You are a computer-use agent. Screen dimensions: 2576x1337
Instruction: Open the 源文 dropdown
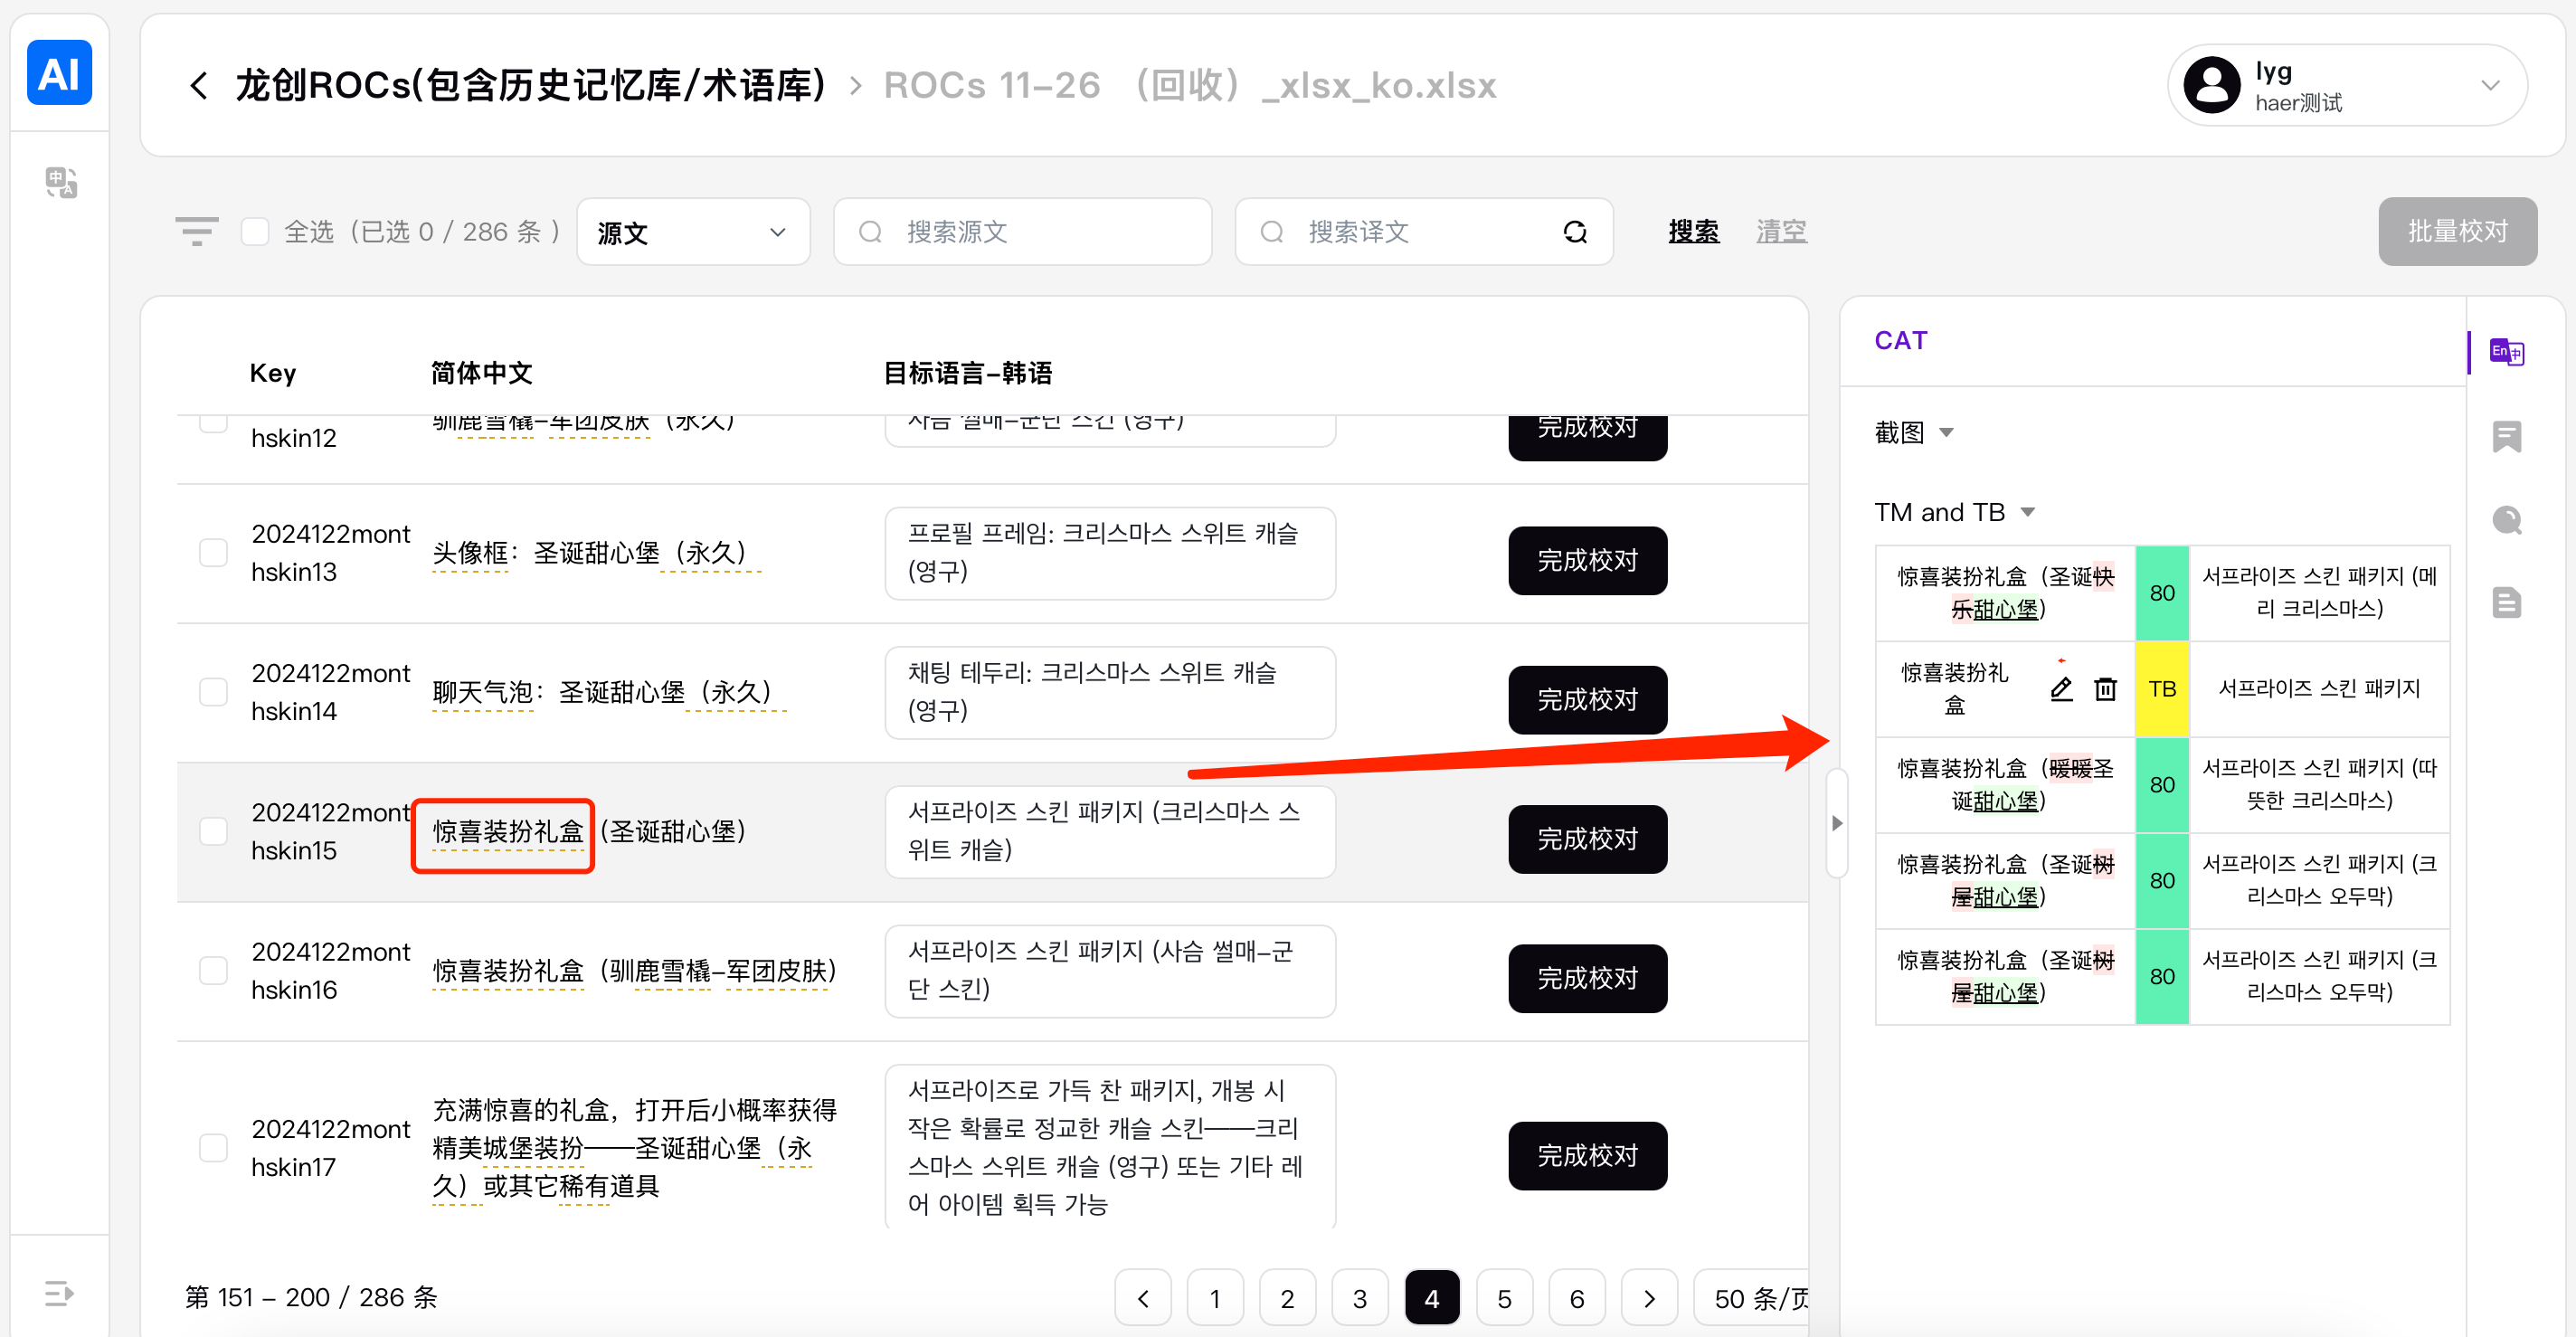692,232
